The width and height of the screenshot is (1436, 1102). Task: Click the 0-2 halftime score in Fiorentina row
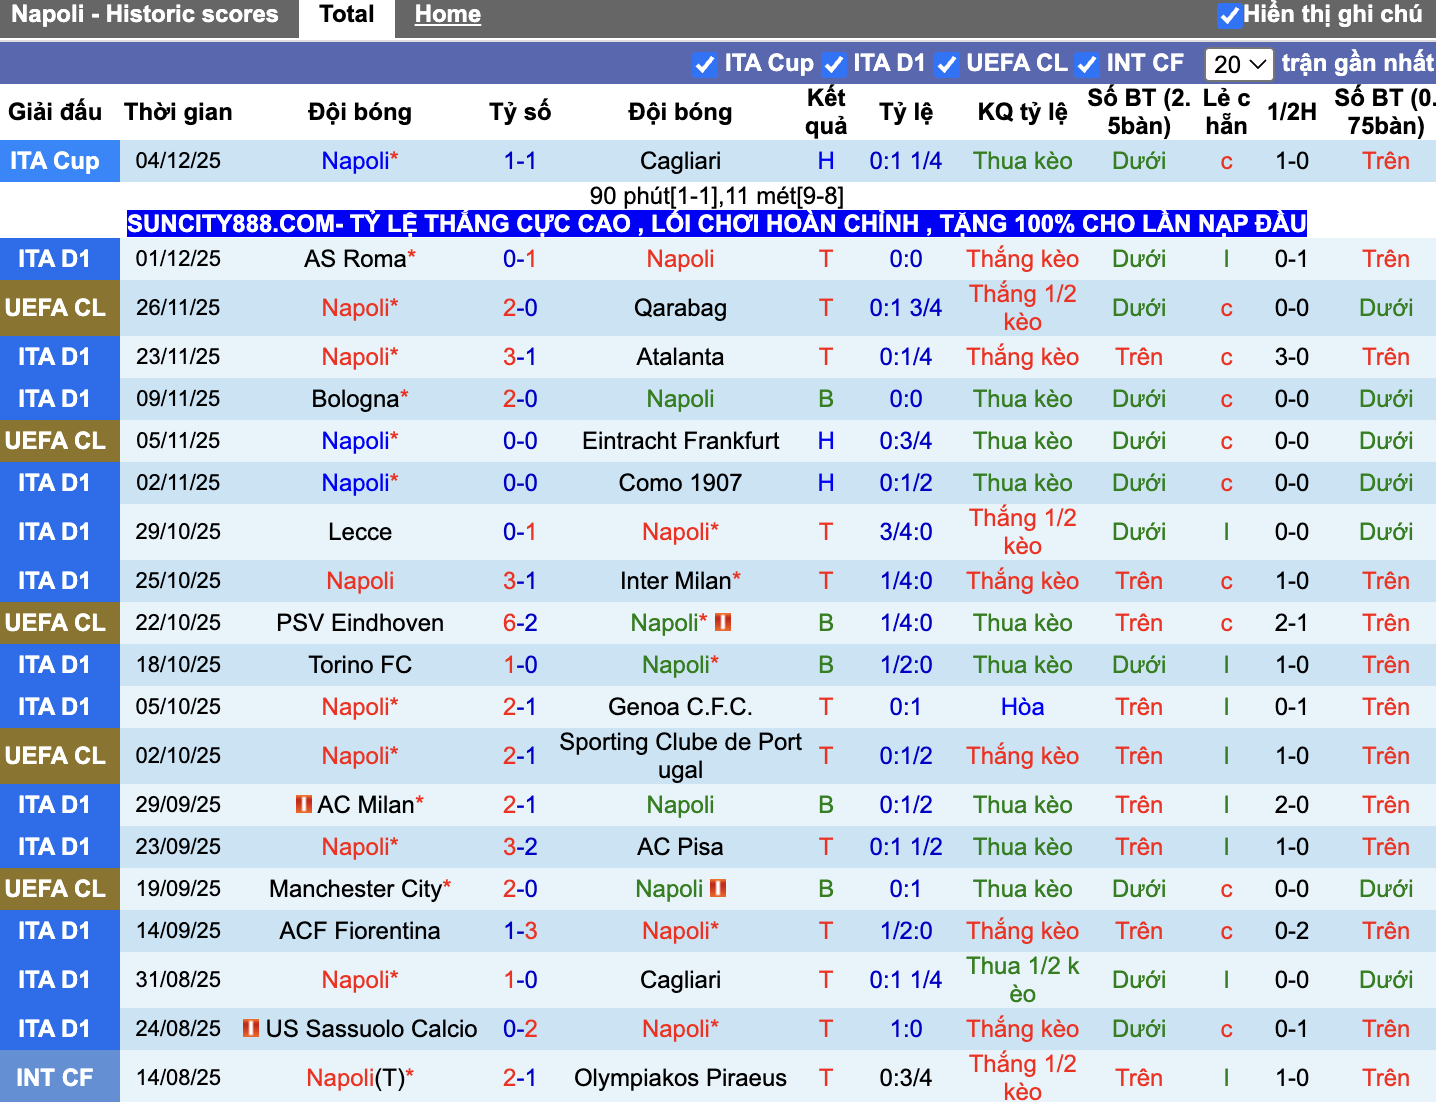coord(1292,931)
